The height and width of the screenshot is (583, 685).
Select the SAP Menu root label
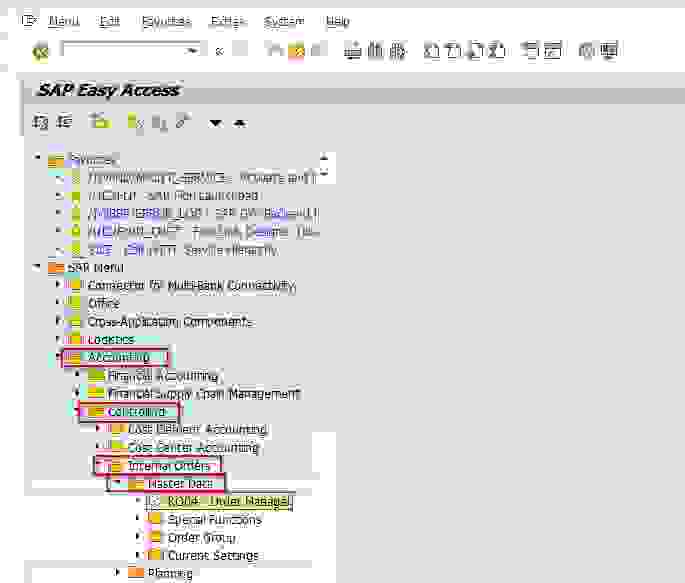pyautogui.click(x=96, y=267)
